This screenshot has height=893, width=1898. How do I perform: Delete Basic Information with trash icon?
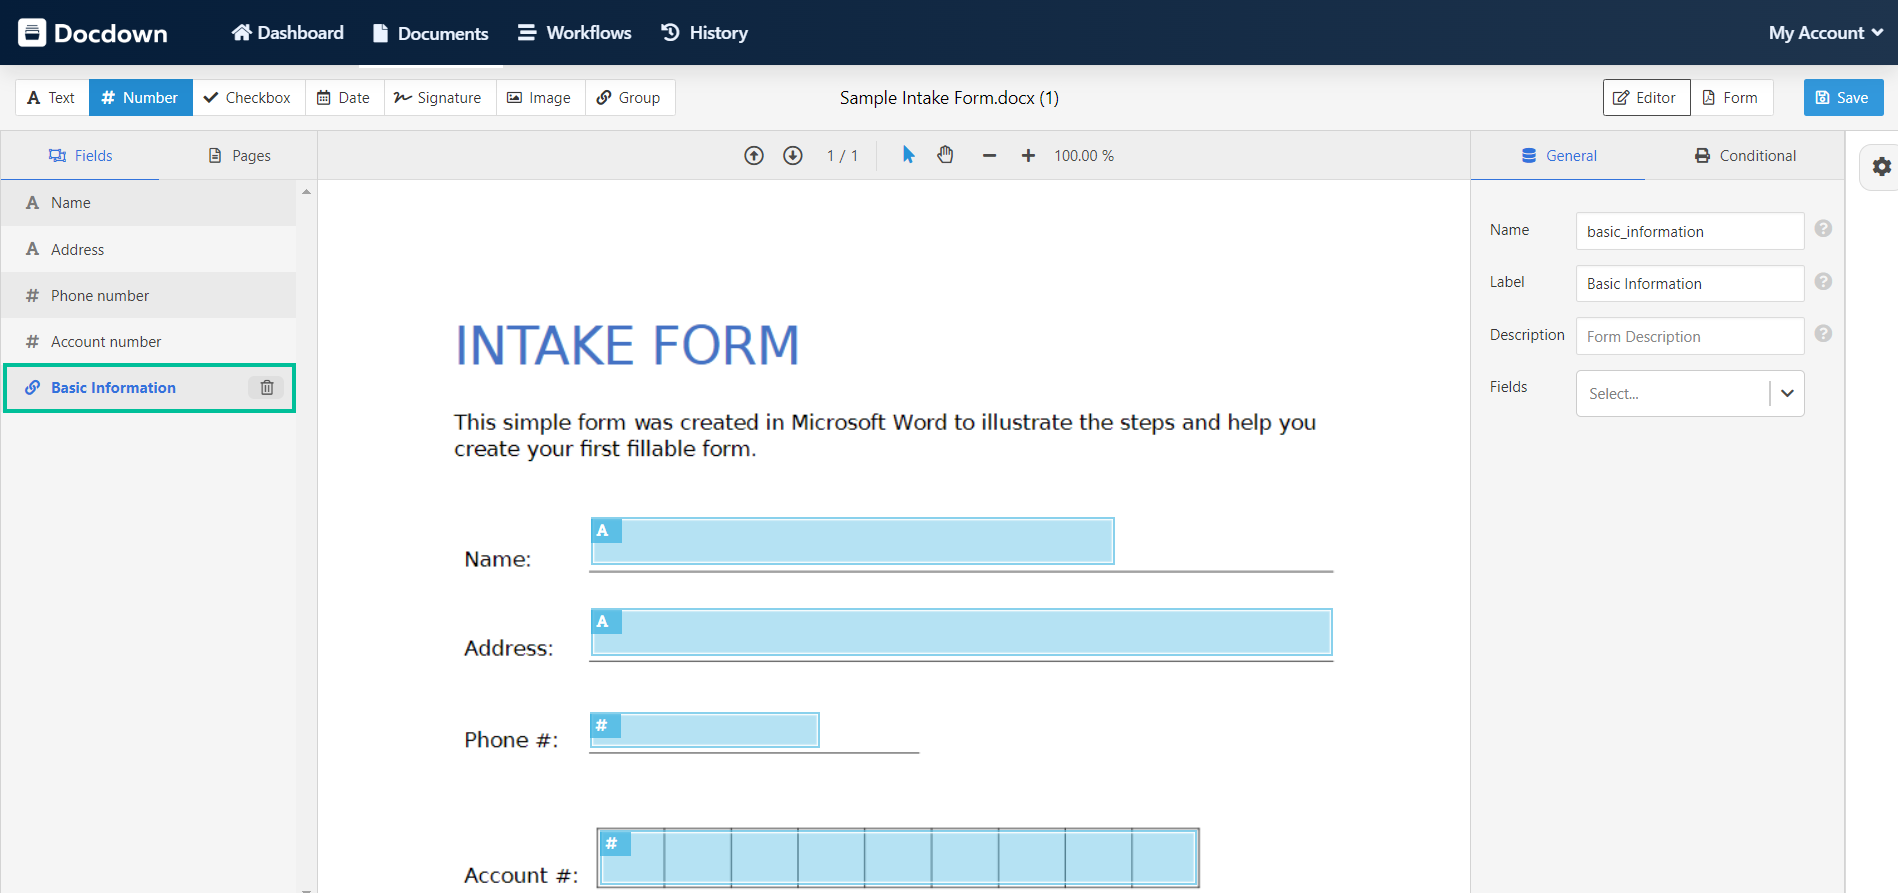(267, 388)
